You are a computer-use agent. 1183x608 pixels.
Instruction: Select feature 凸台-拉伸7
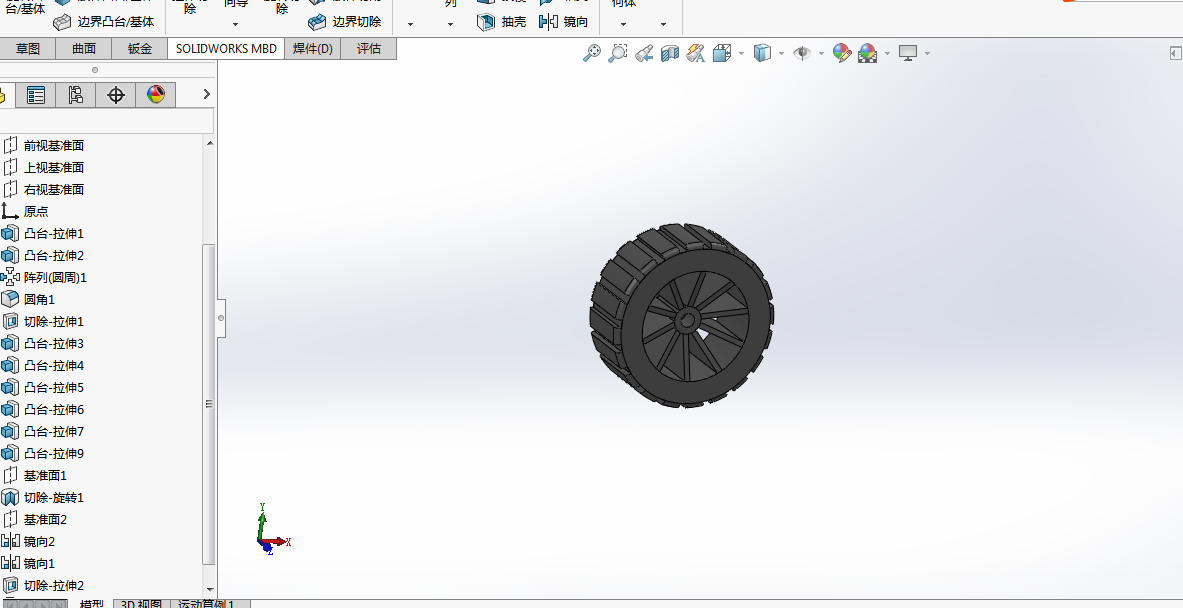click(x=54, y=431)
